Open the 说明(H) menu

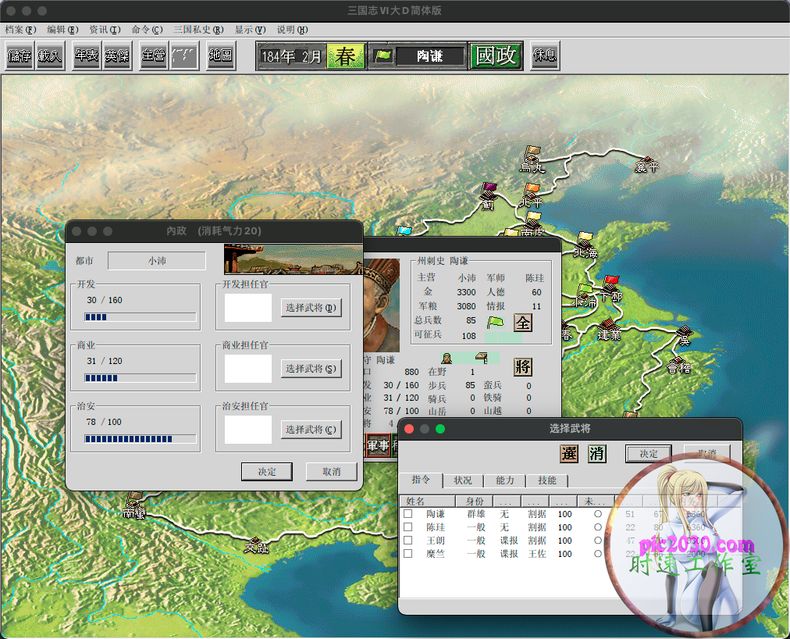click(293, 30)
